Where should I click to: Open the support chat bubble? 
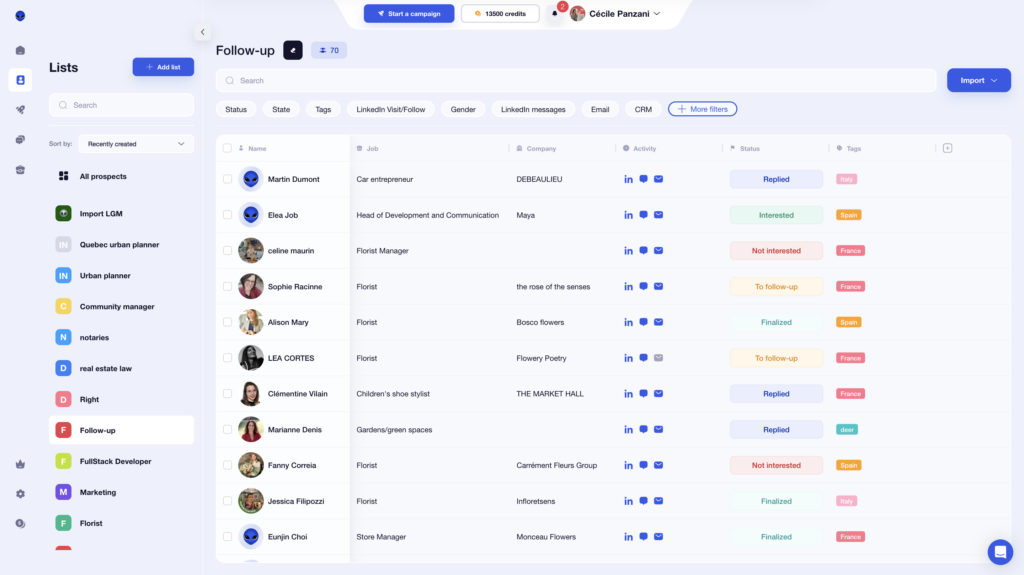click(1000, 552)
